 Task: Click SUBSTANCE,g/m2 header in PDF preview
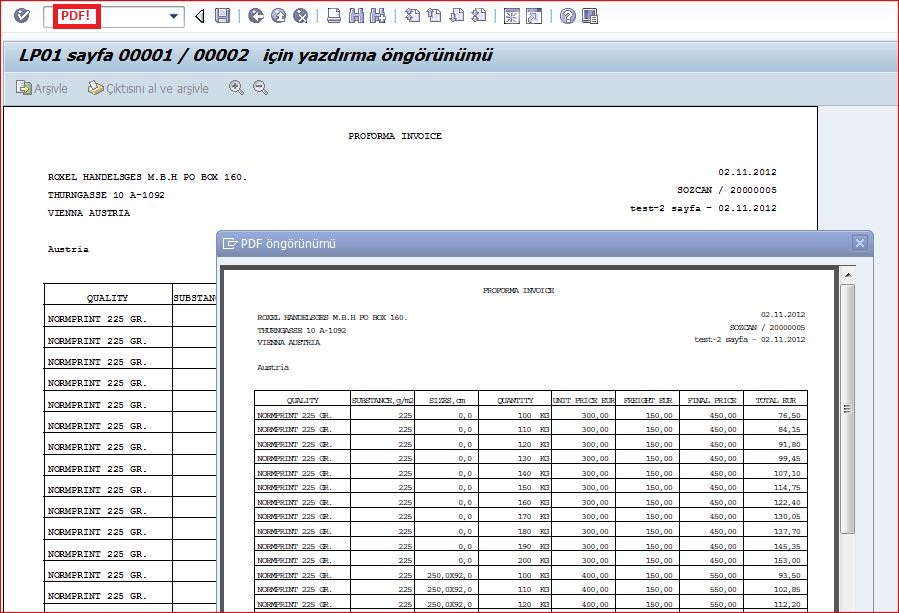382,400
